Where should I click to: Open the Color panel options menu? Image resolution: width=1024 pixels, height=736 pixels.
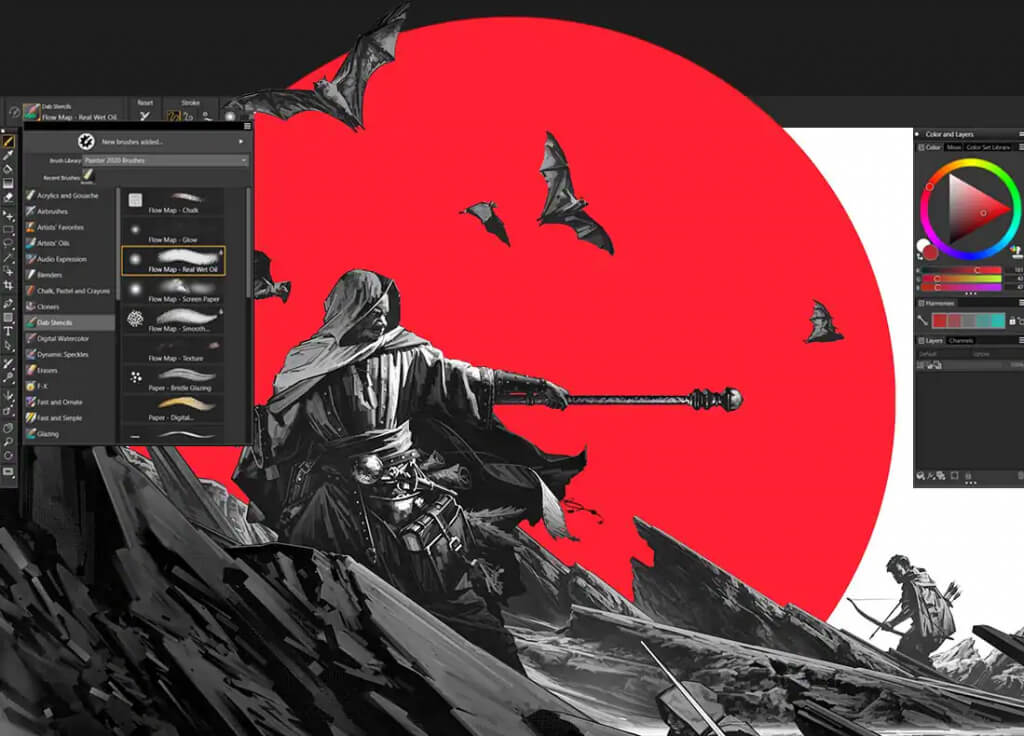1020,148
